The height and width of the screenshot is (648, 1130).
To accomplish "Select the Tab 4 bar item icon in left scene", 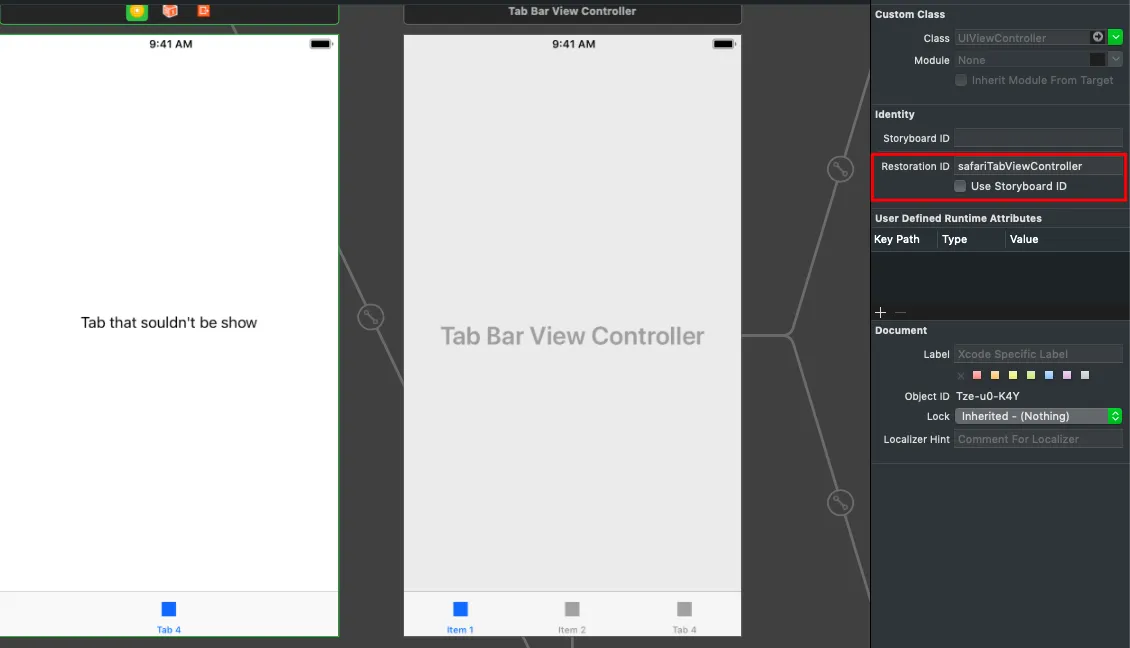I will [169, 609].
